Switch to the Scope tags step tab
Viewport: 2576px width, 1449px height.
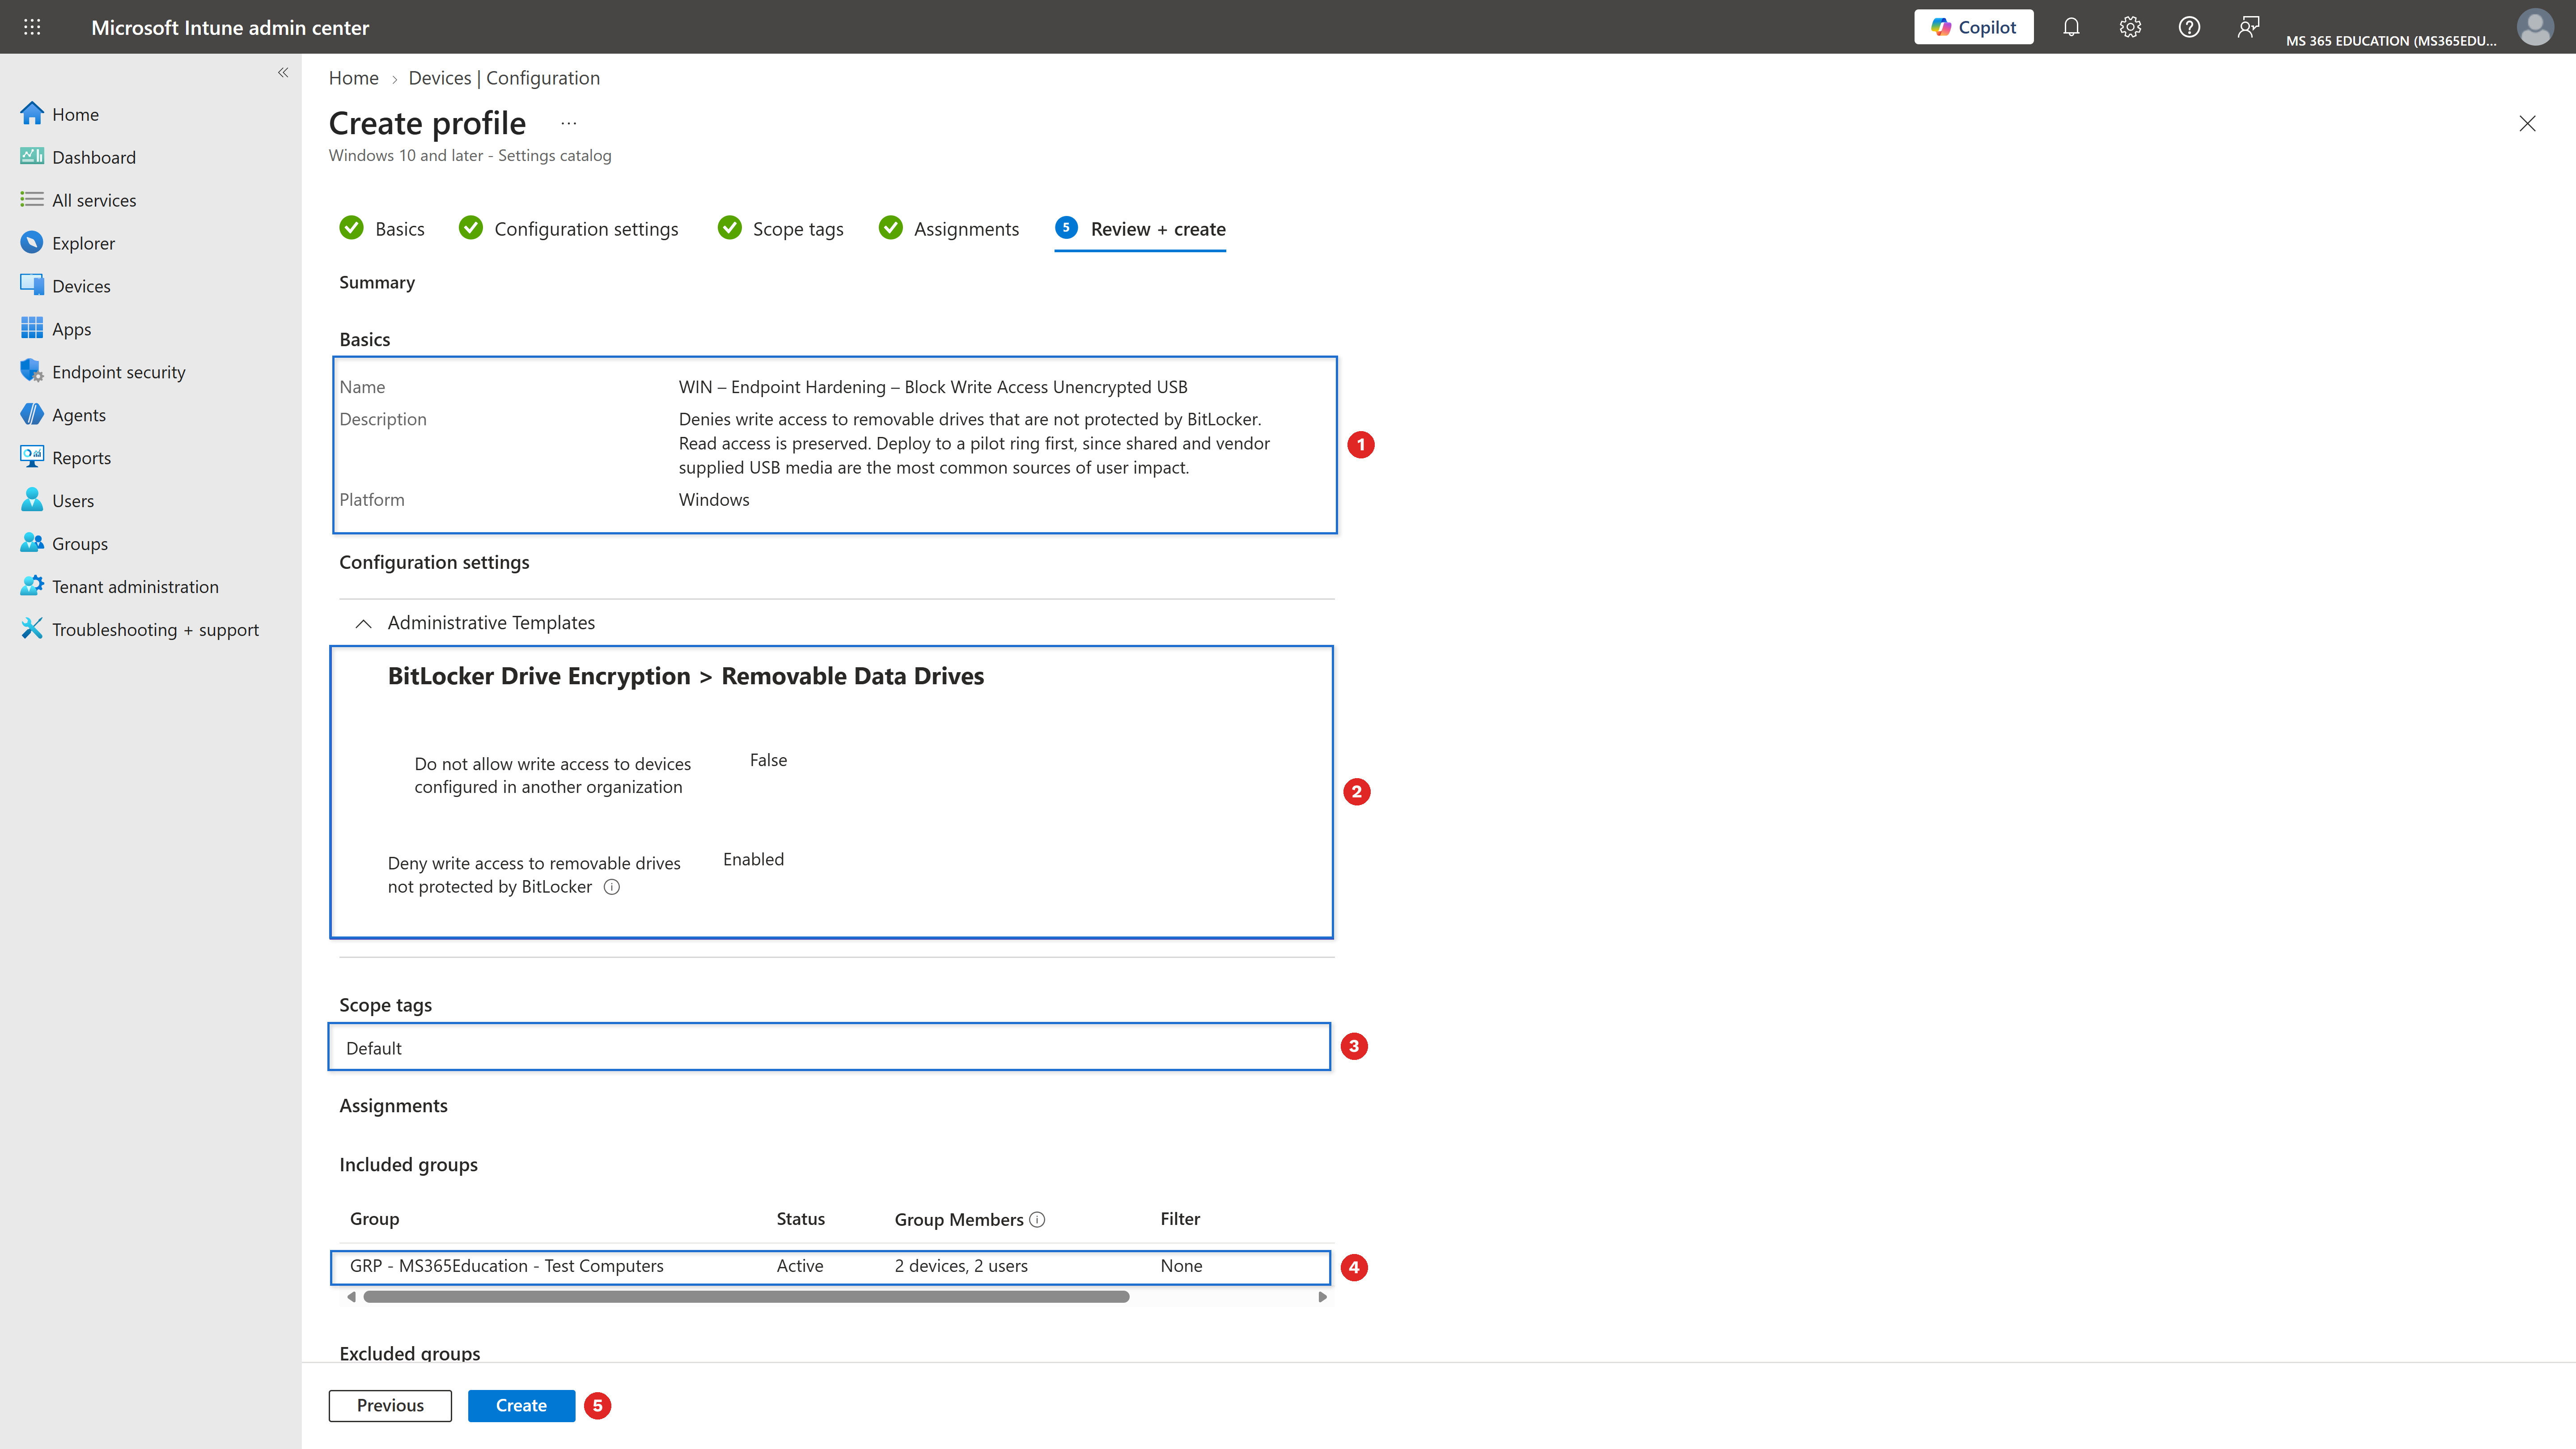[781, 229]
